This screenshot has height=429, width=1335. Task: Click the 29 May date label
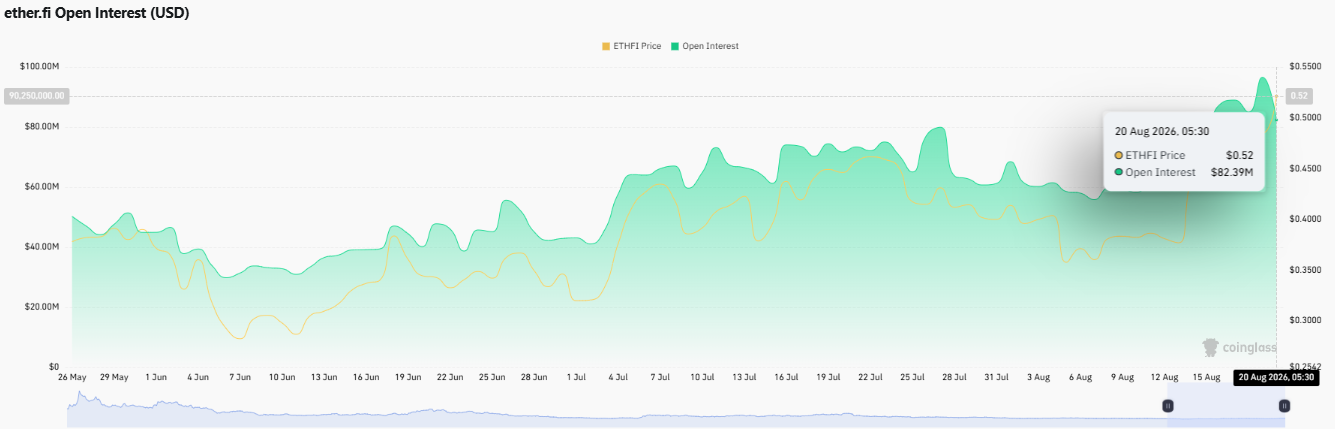[113, 377]
